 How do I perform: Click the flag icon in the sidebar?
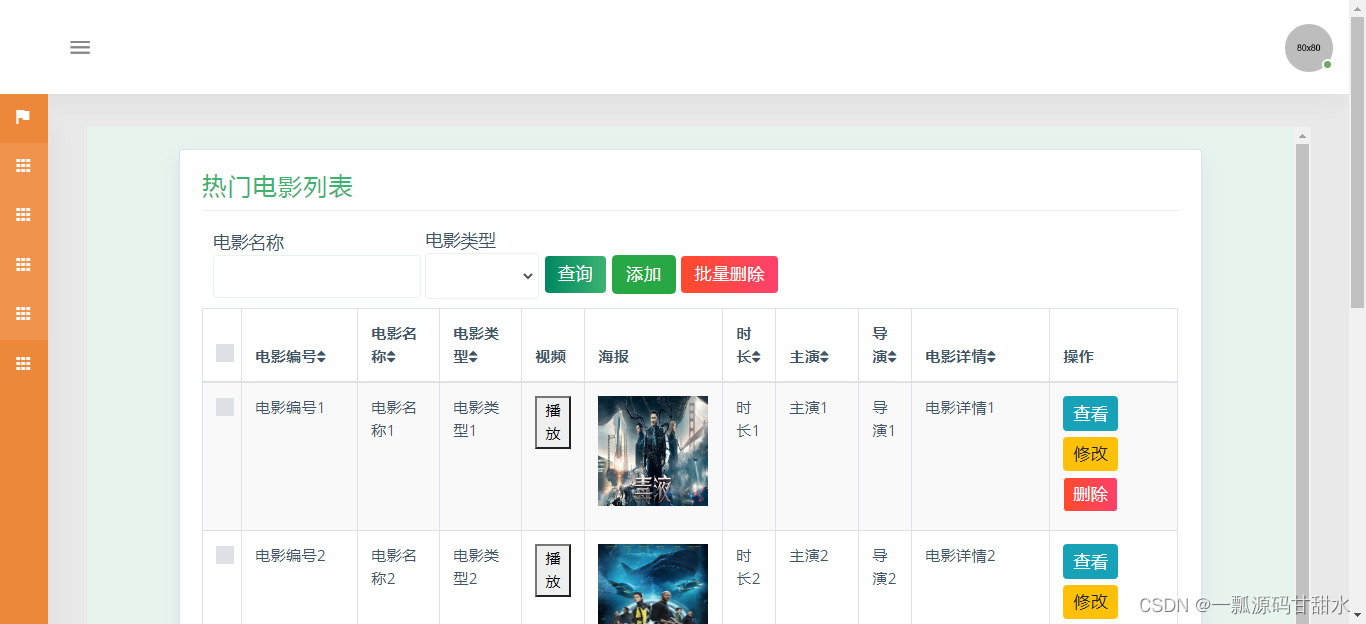pos(23,116)
